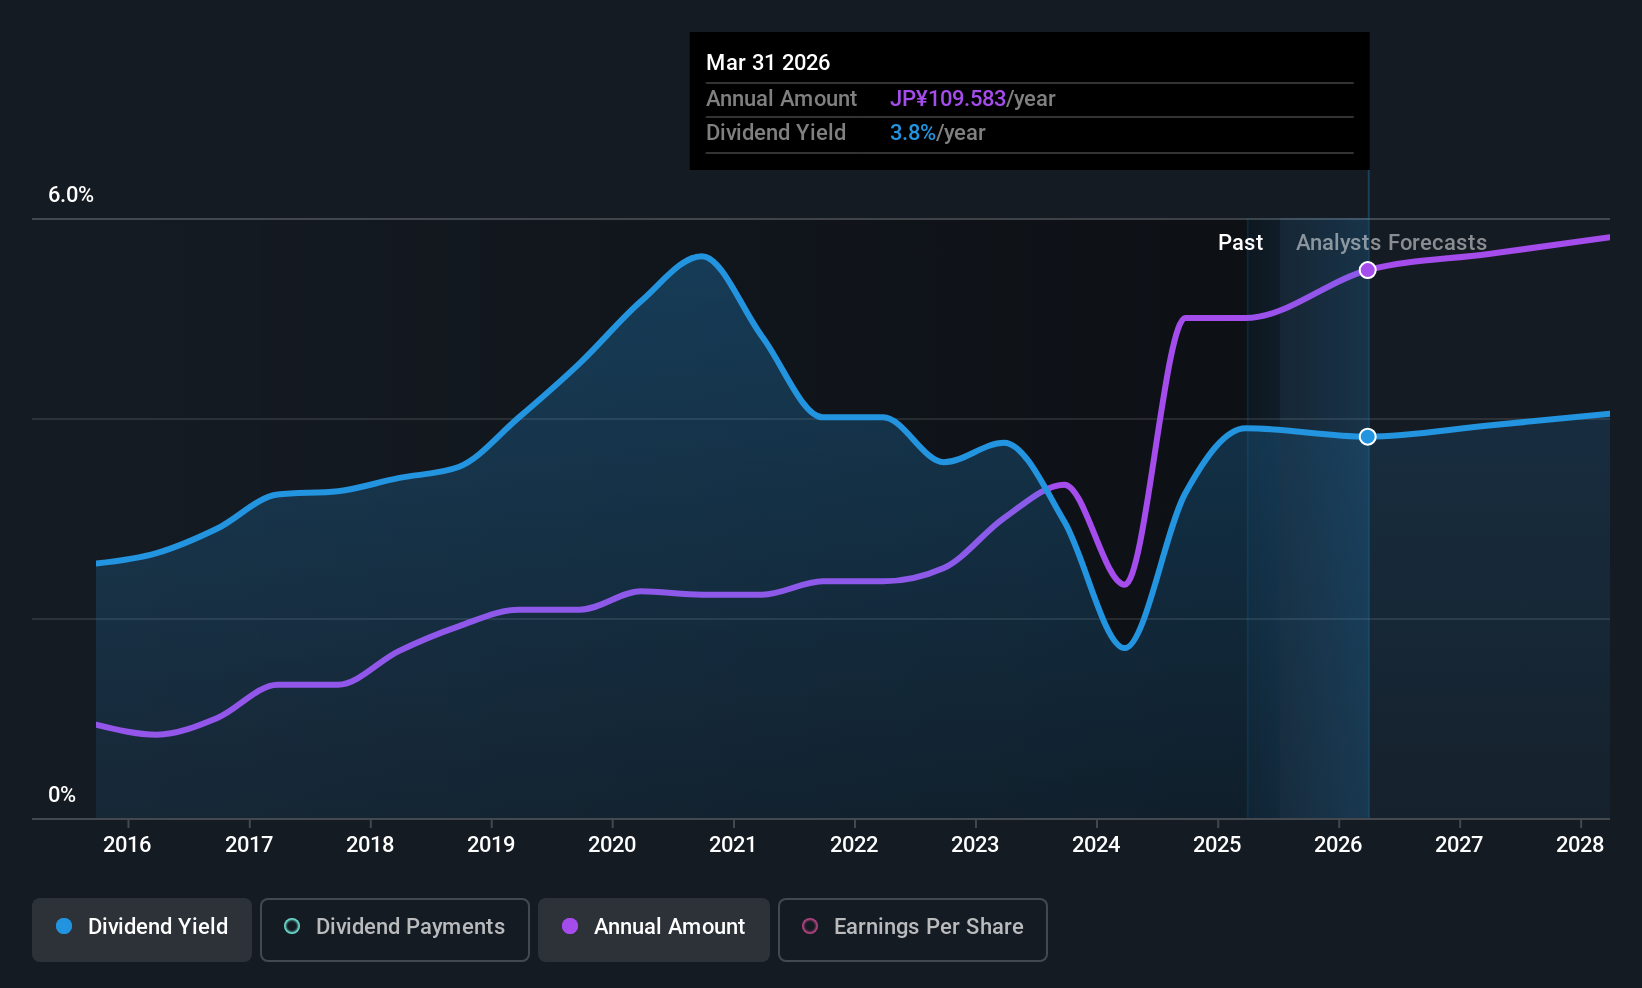Click the 3.8%/year tooltip value
The image size is (1642, 988).
tap(938, 133)
